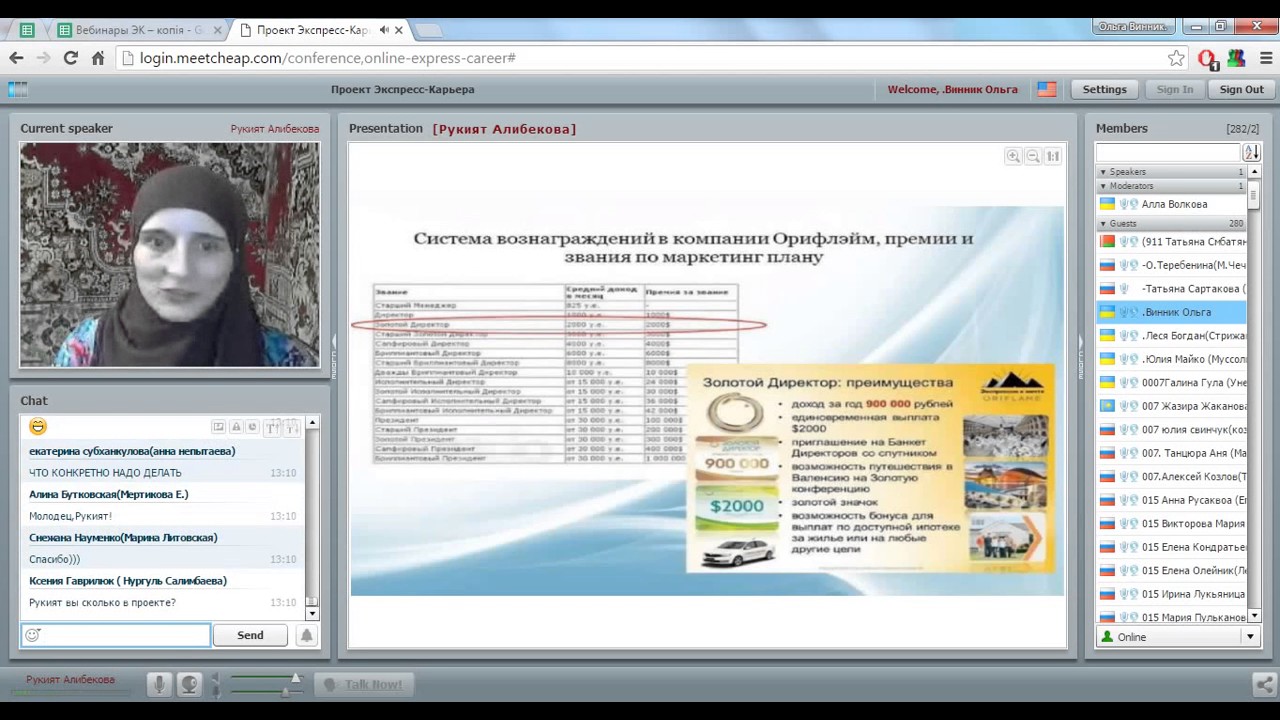Open the Online status dropdown
The width and height of the screenshot is (1280, 720).
(x=1249, y=637)
